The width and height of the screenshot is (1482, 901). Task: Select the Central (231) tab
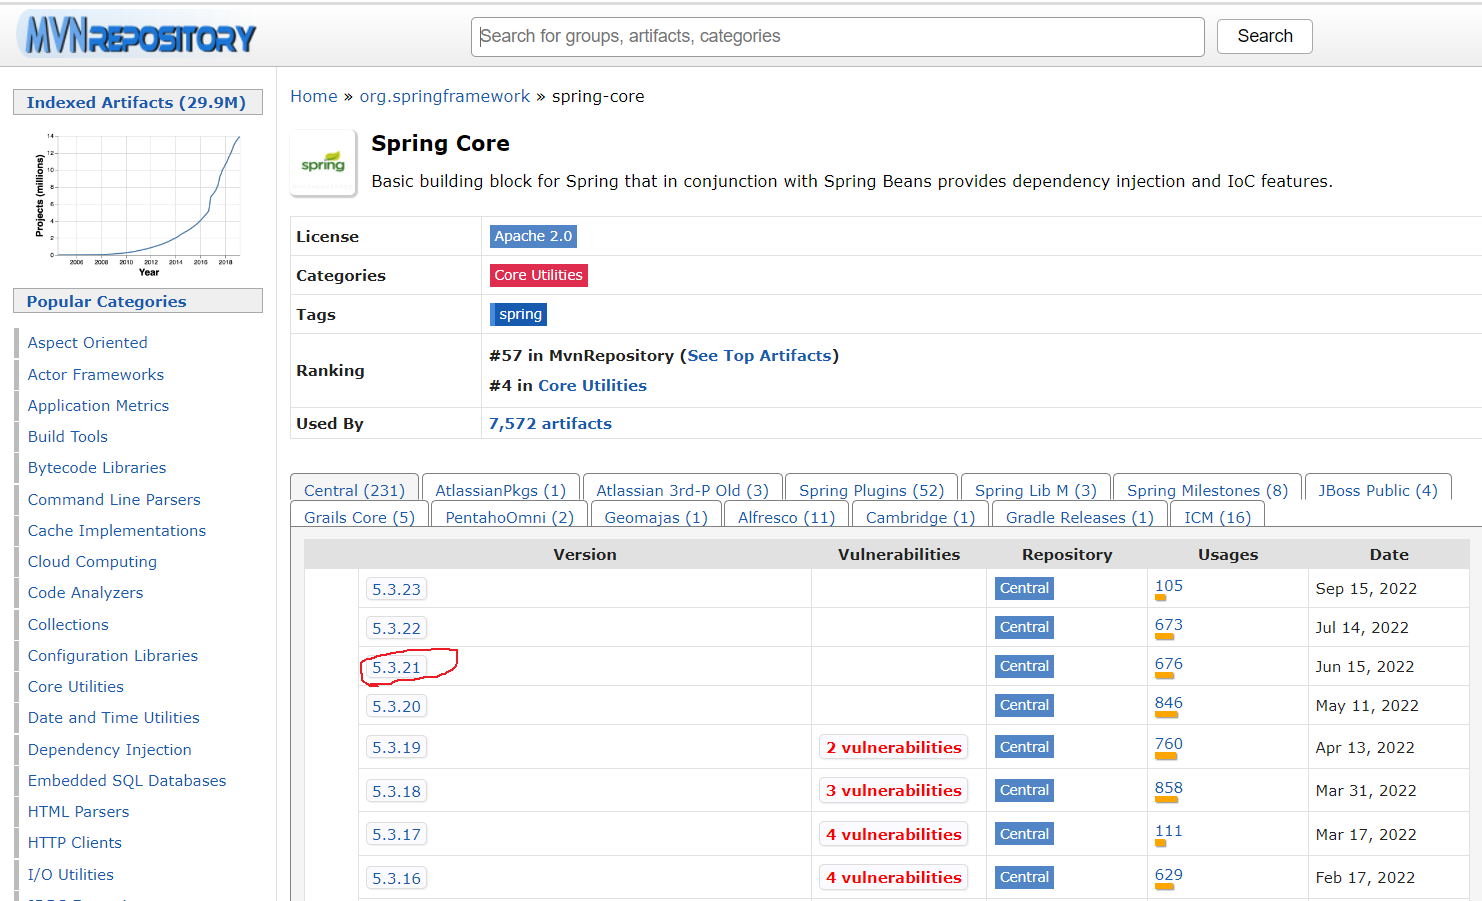click(x=354, y=490)
